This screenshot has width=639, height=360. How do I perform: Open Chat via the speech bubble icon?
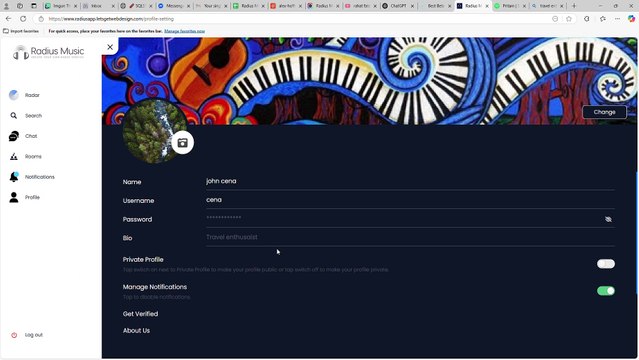pyautogui.click(x=13, y=136)
